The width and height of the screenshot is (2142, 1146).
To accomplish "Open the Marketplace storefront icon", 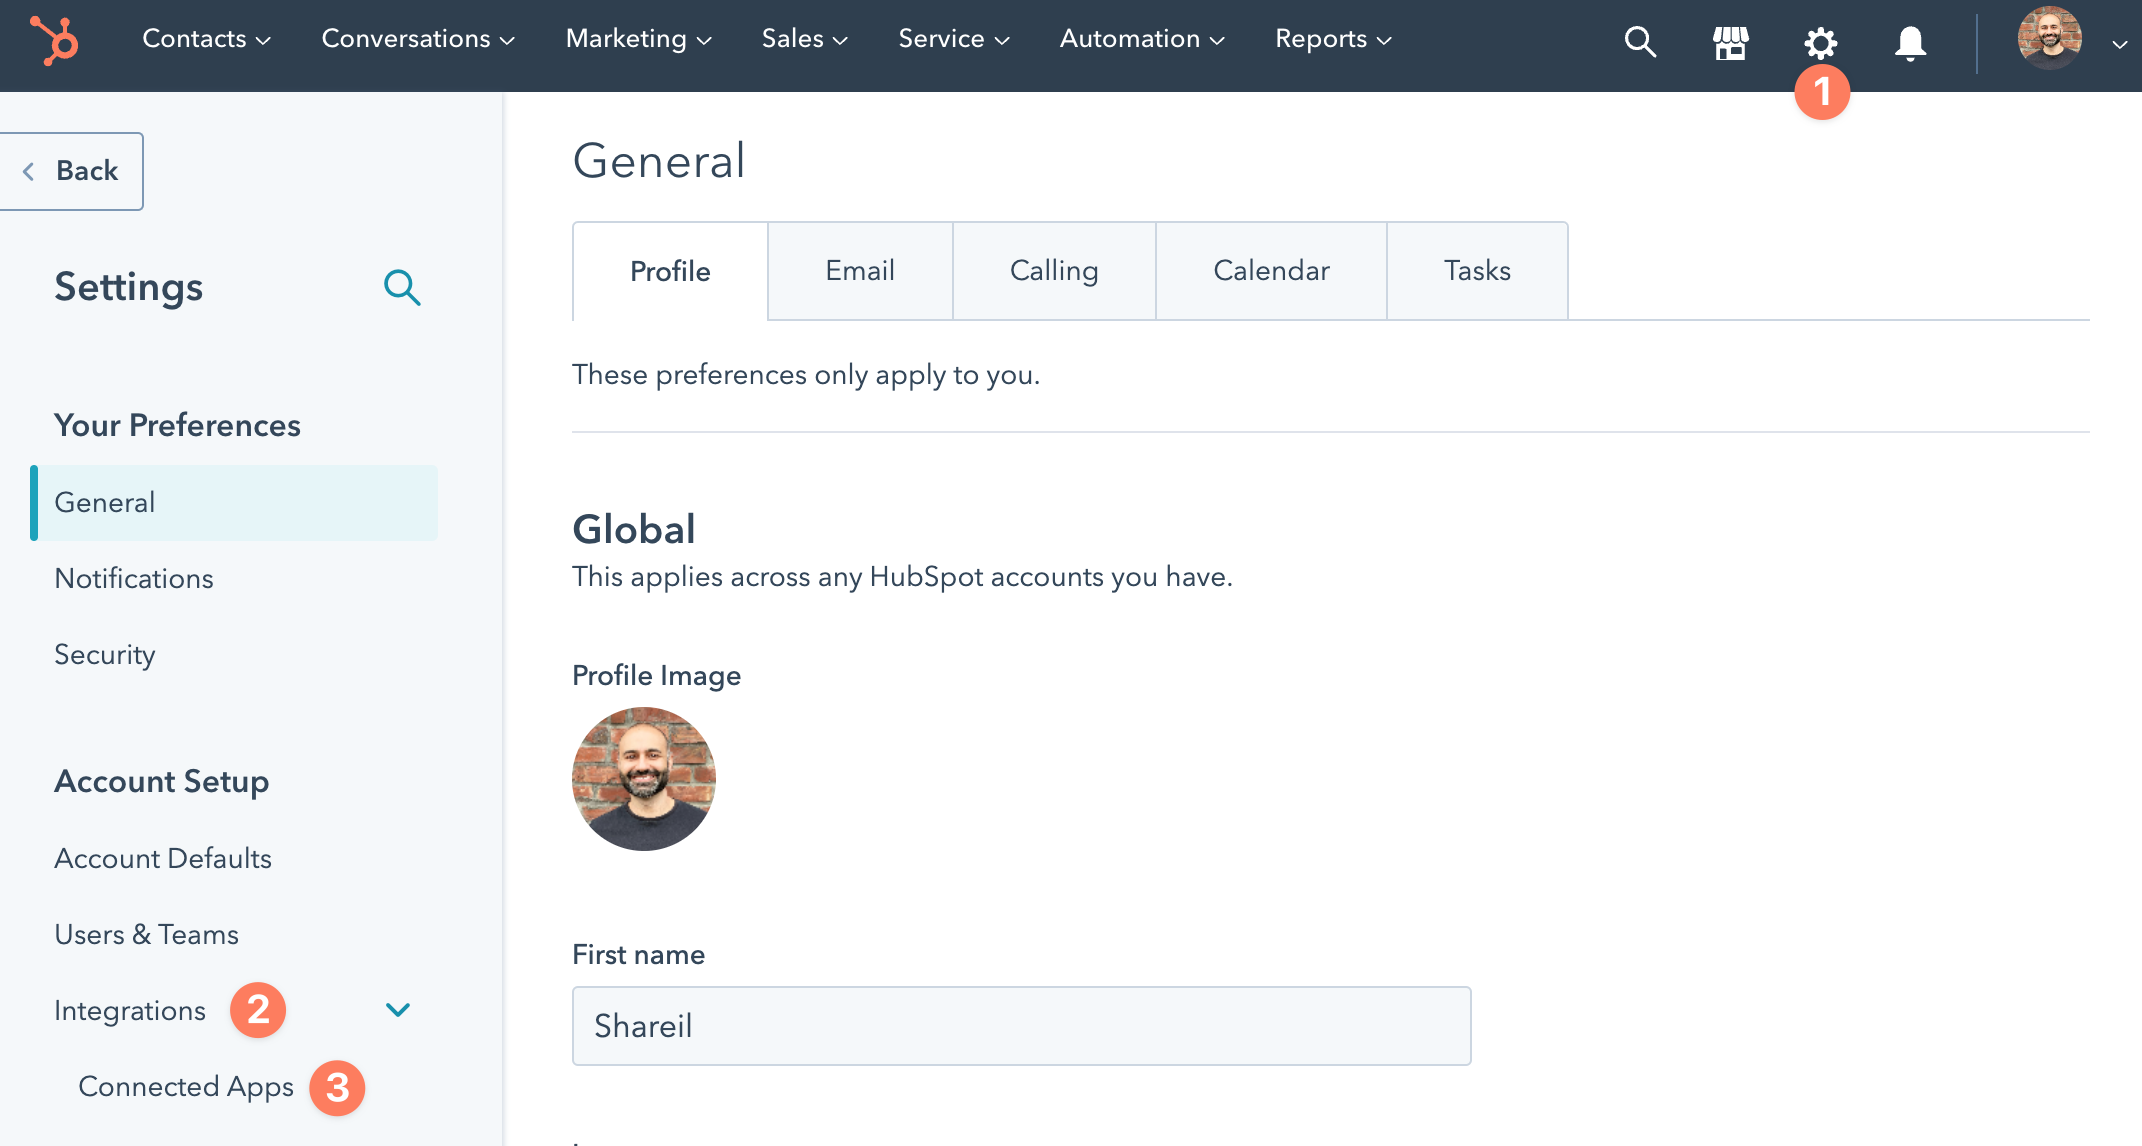I will tap(1730, 42).
